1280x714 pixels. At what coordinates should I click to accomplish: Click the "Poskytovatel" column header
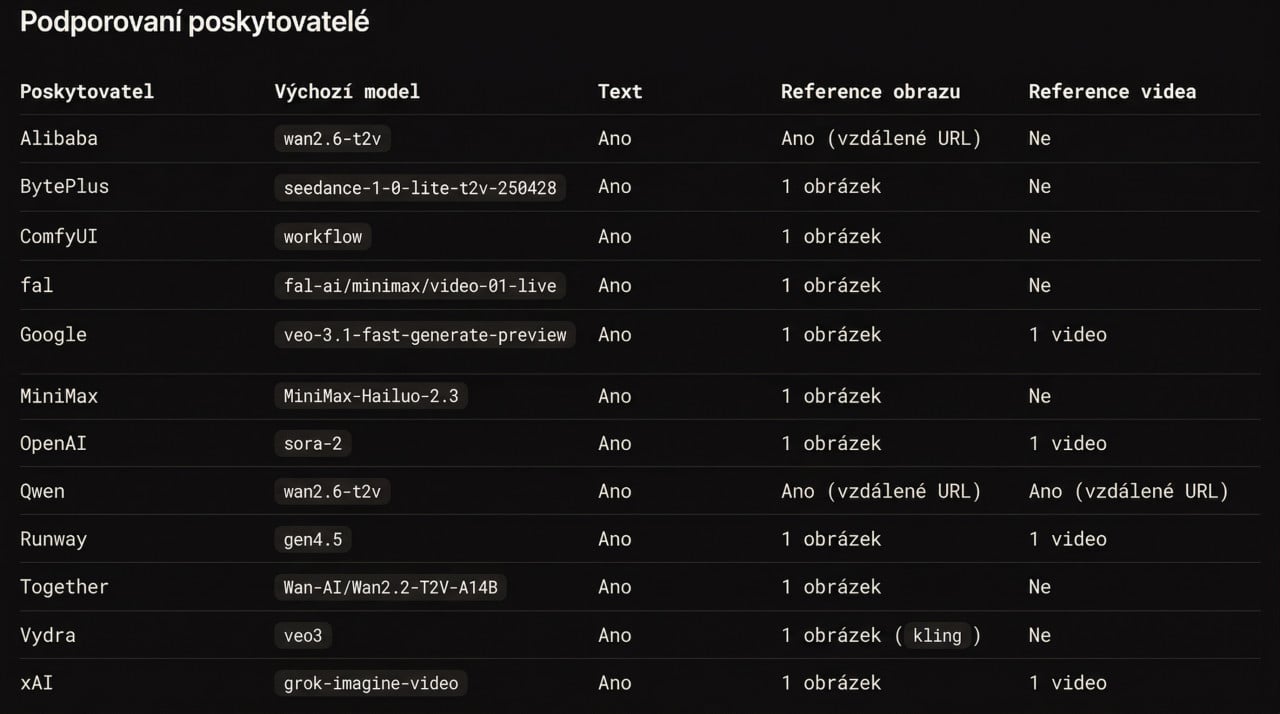[87, 91]
